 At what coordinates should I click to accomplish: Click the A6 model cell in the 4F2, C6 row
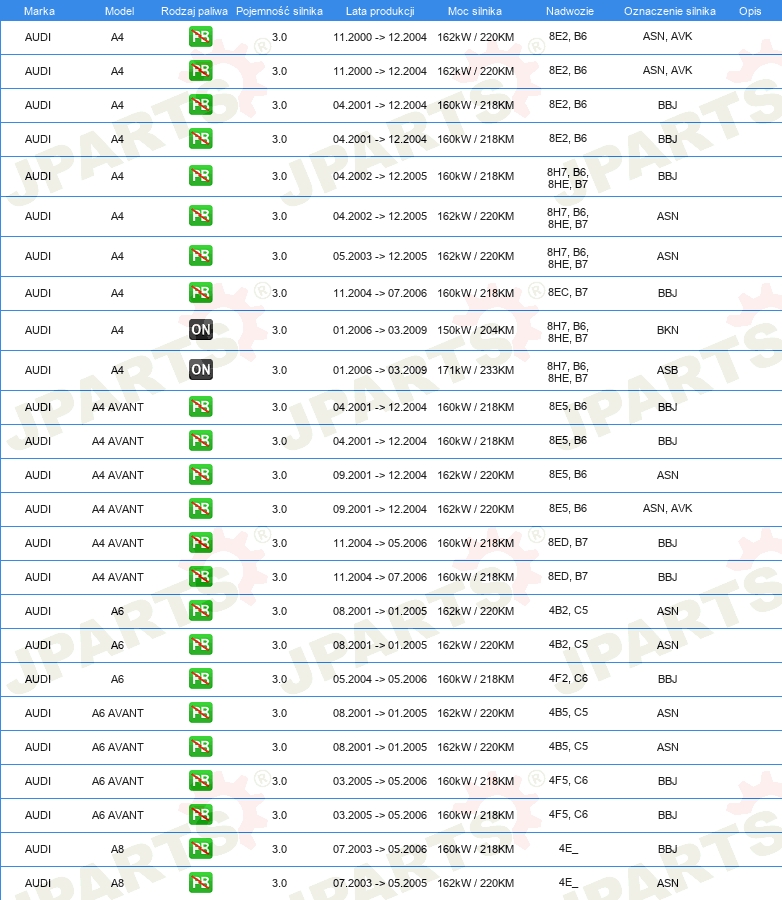pyautogui.click(x=117, y=679)
